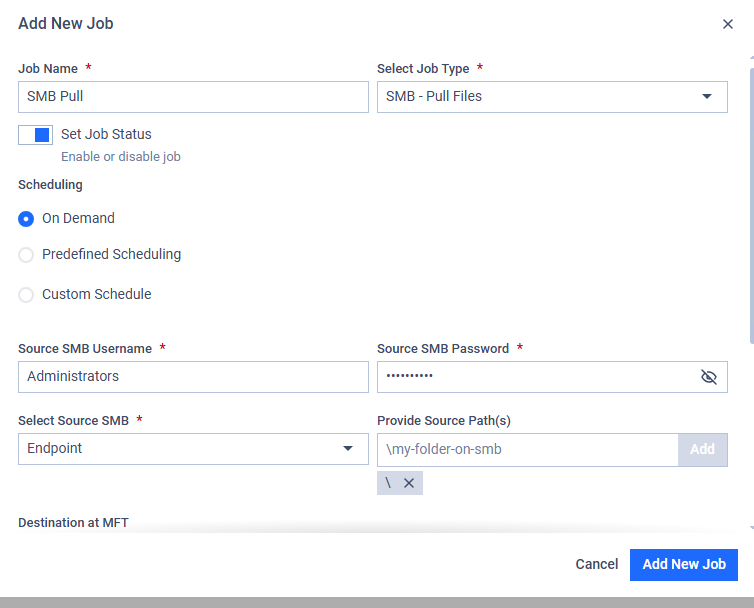The image size is (754, 608).
Task: Click Cancel to discard the job
Action: click(x=597, y=564)
